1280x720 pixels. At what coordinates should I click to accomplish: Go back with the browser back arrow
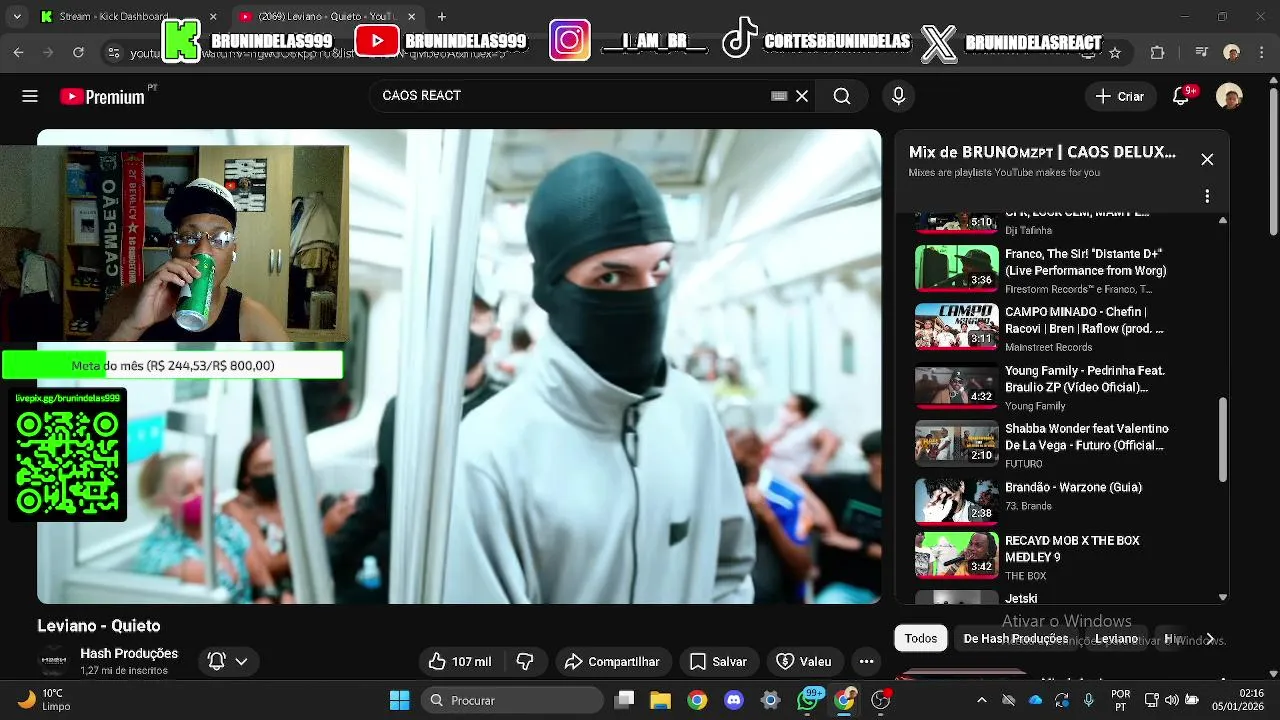18,52
